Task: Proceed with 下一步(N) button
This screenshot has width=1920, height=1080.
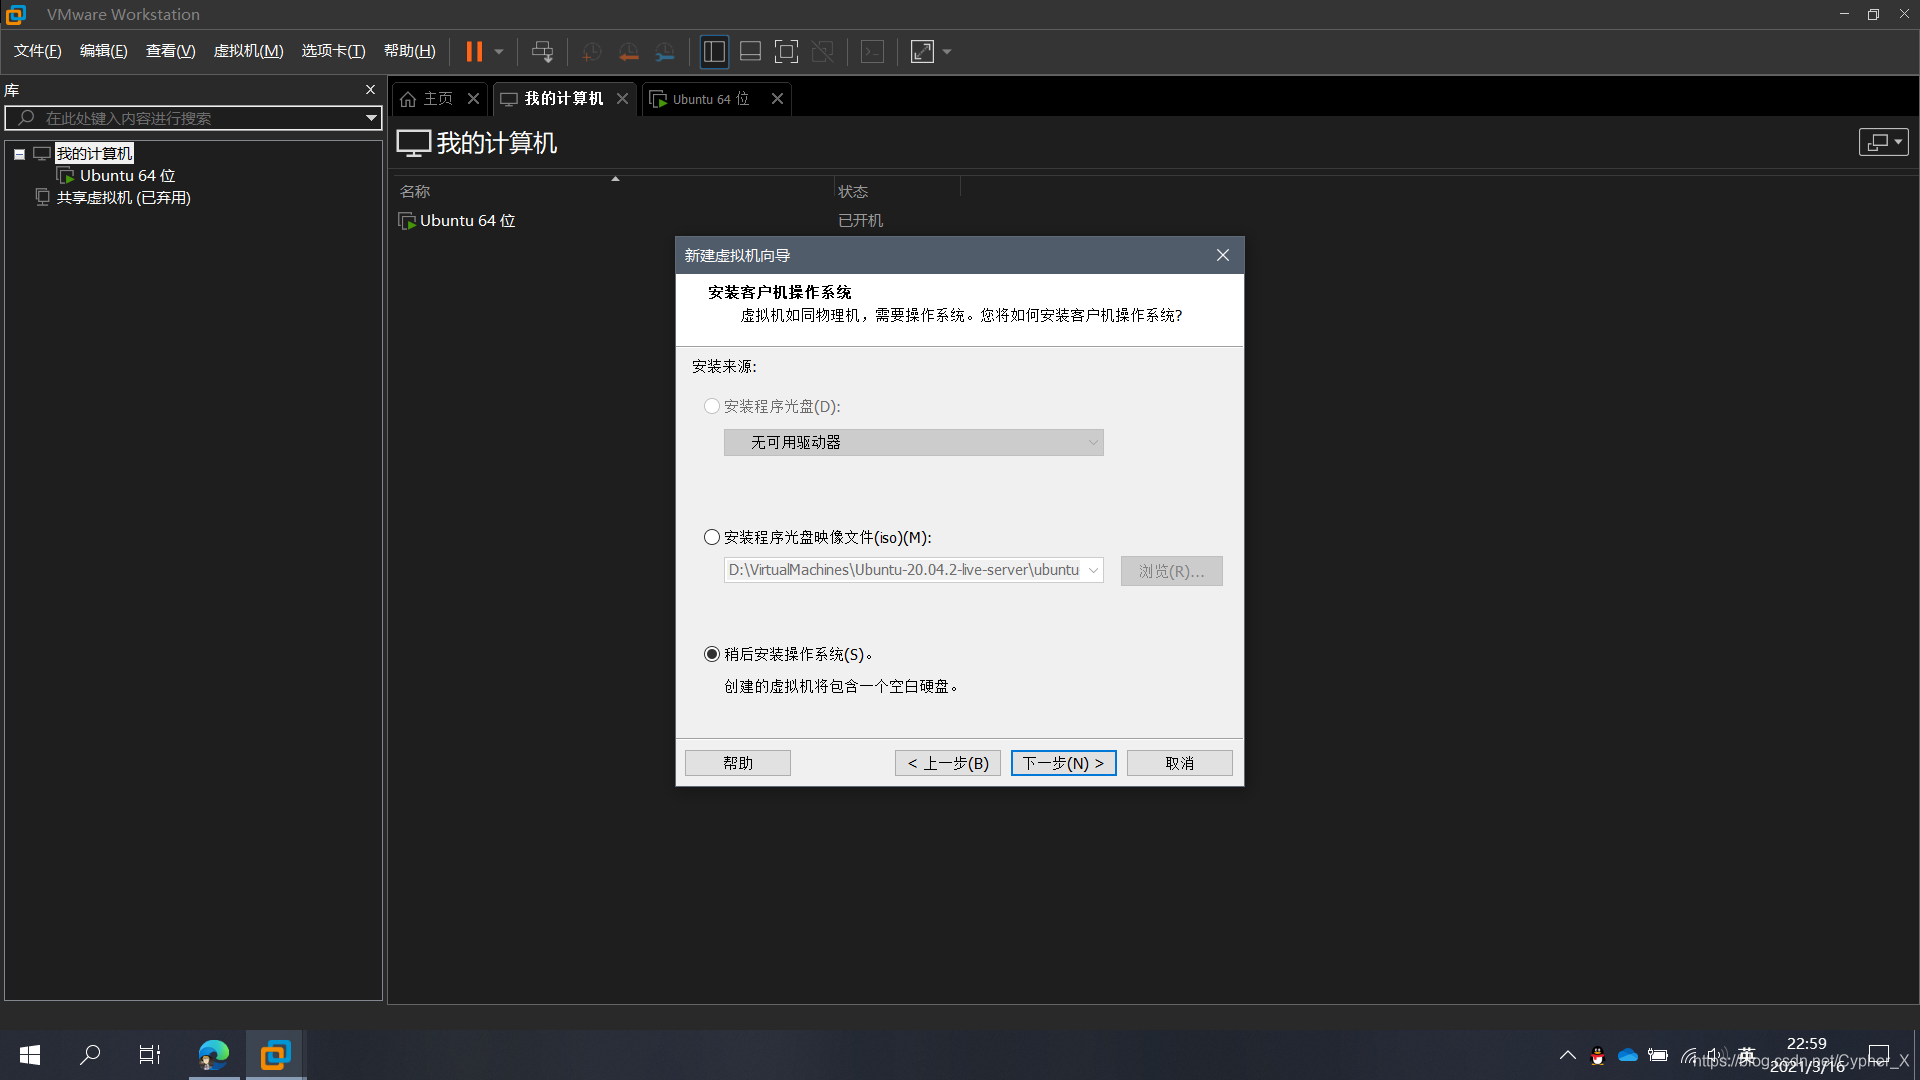Action: pos(1063,763)
